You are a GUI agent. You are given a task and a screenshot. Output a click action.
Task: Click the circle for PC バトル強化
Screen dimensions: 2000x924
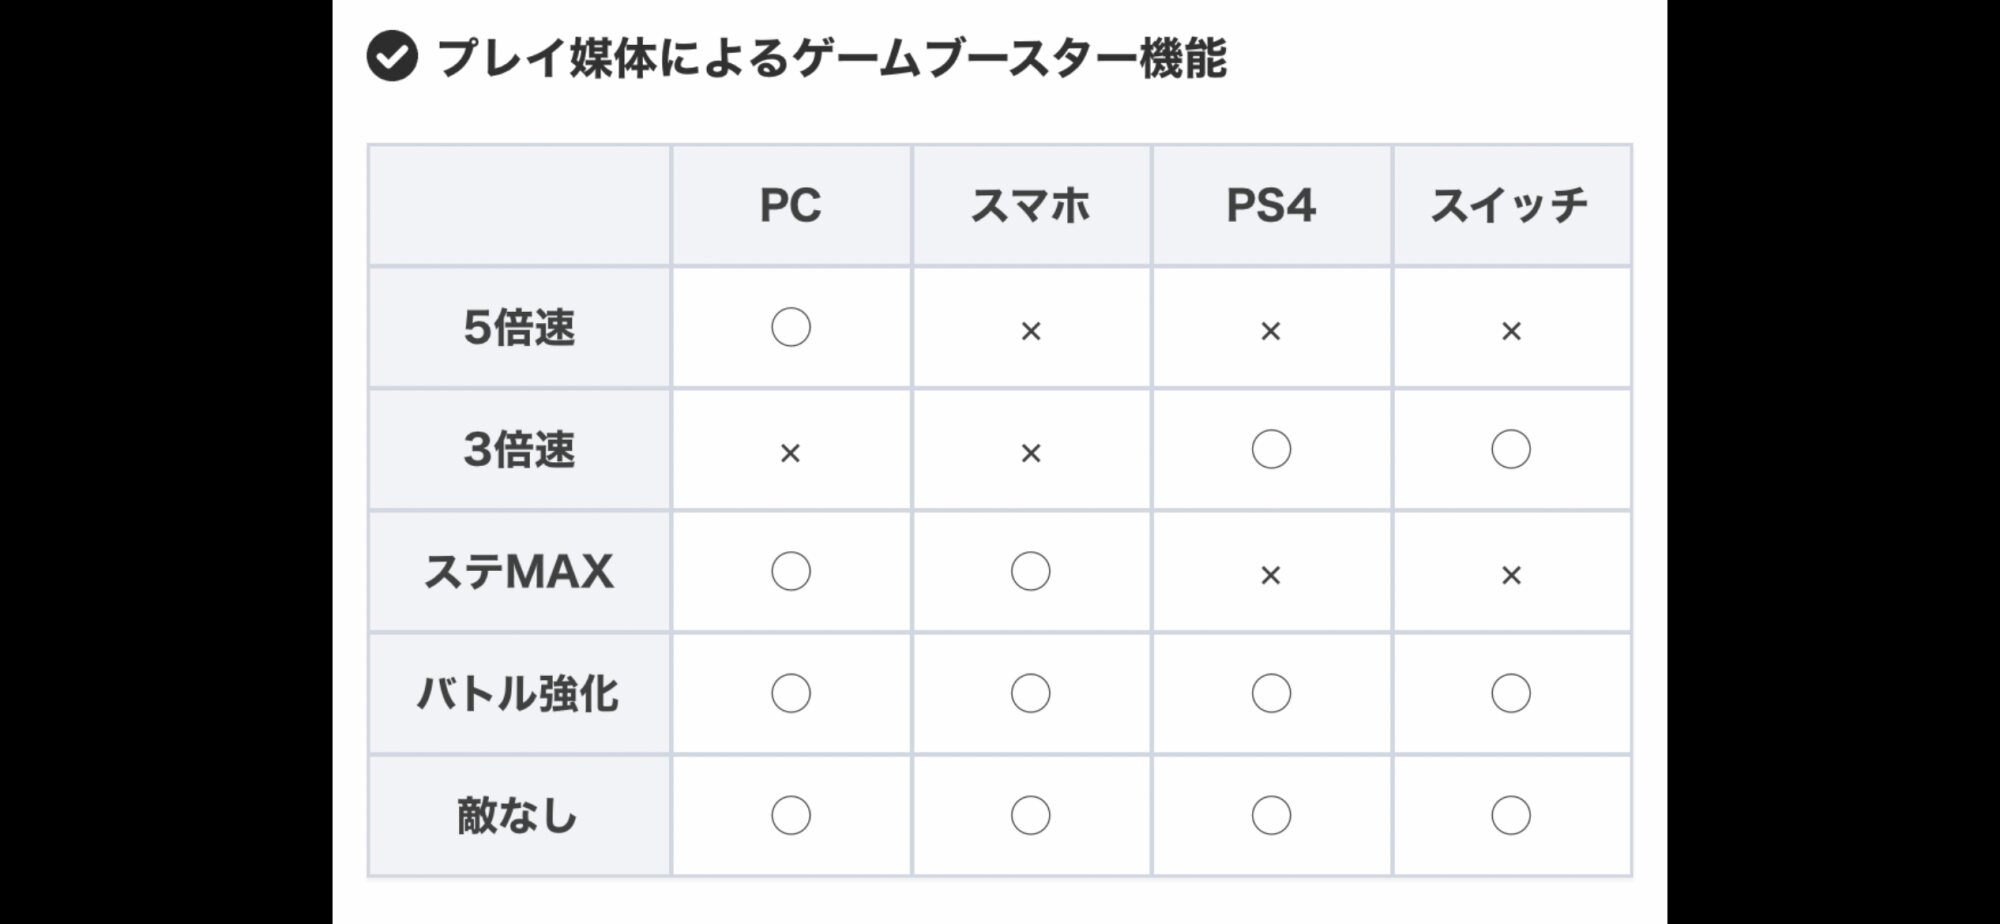point(791,694)
